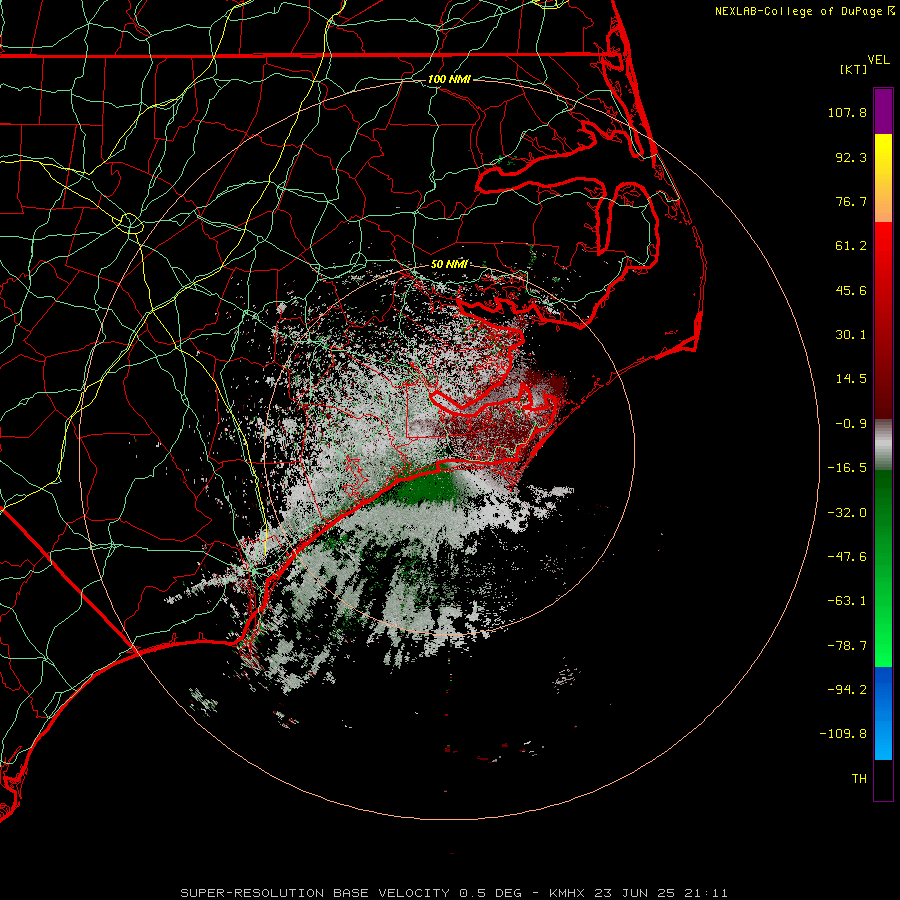Click the dark red outbound velocity area

coord(494,430)
